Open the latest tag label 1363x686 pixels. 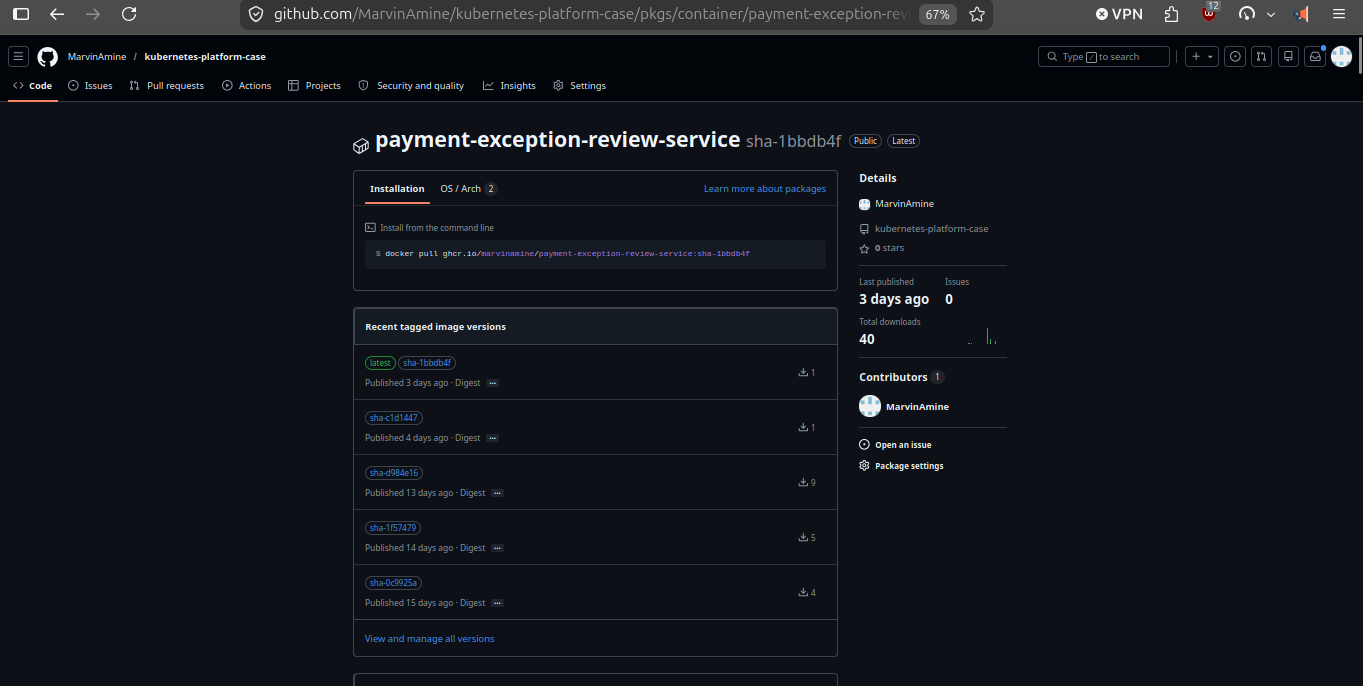pos(380,363)
